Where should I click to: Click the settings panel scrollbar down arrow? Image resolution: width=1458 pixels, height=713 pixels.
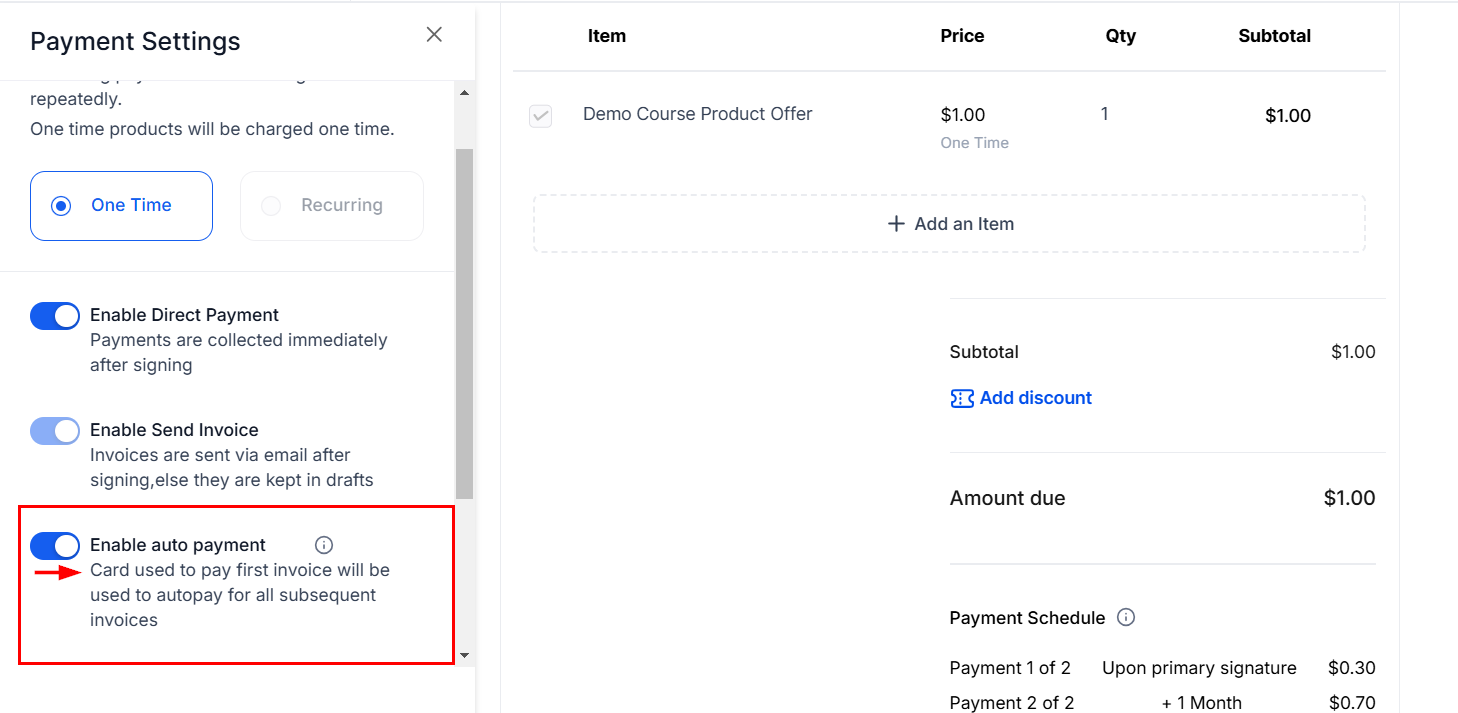tap(464, 655)
